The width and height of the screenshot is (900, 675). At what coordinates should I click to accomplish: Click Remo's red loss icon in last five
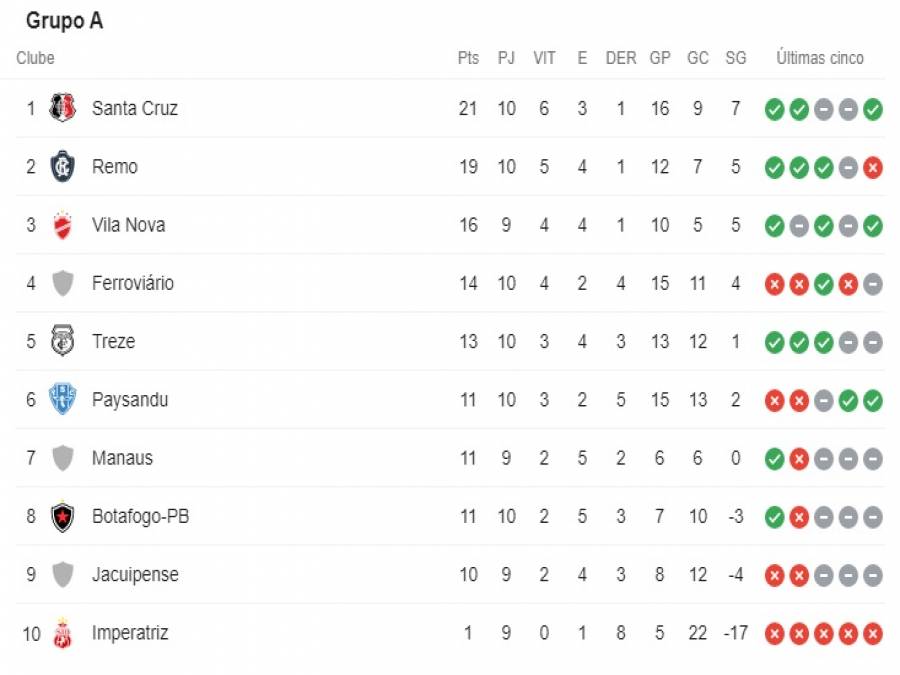(x=872, y=168)
